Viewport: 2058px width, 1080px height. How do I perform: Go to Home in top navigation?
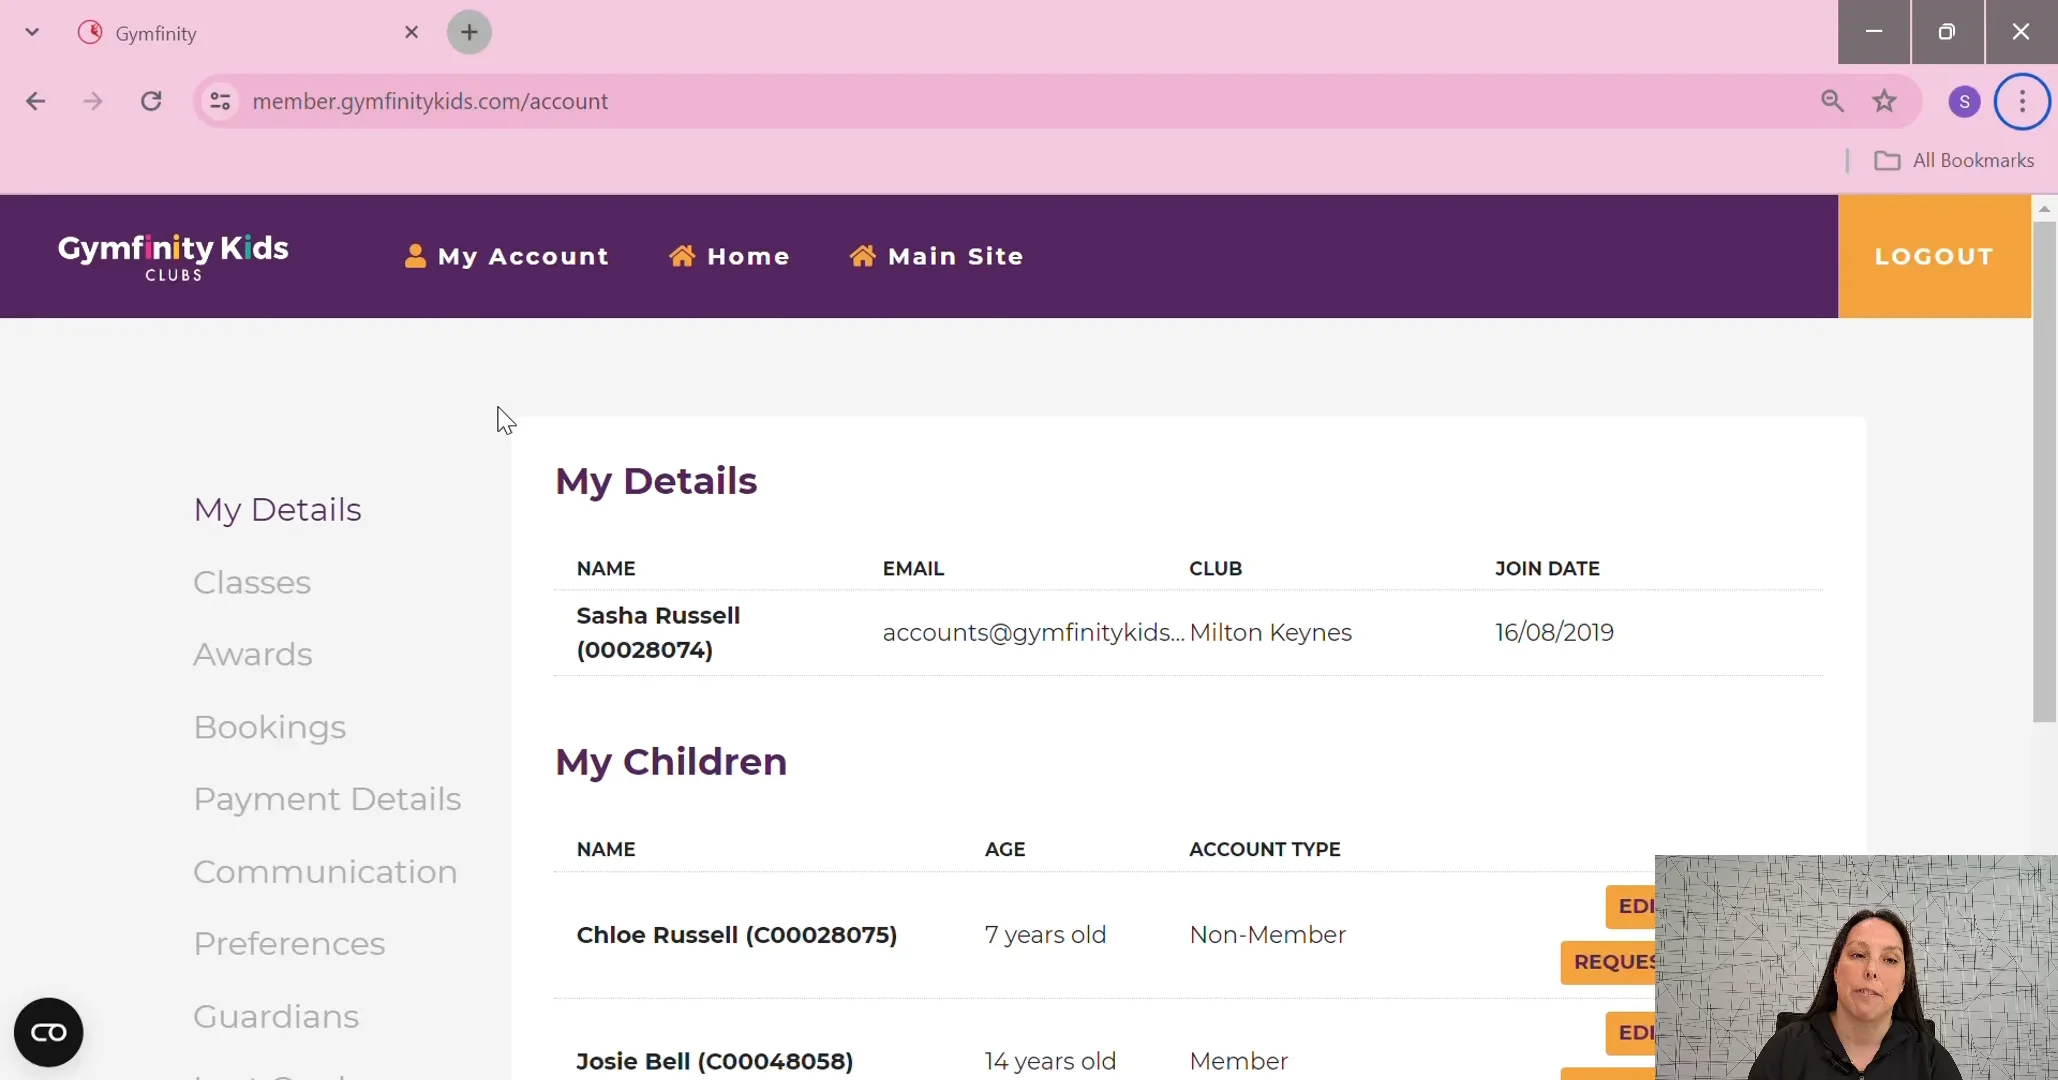pyautogui.click(x=729, y=256)
